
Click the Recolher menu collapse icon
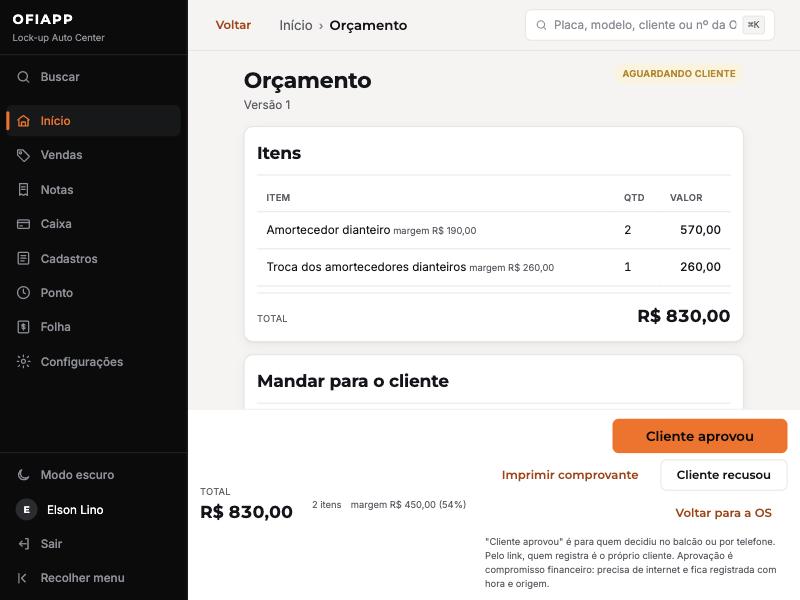tap(22, 578)
